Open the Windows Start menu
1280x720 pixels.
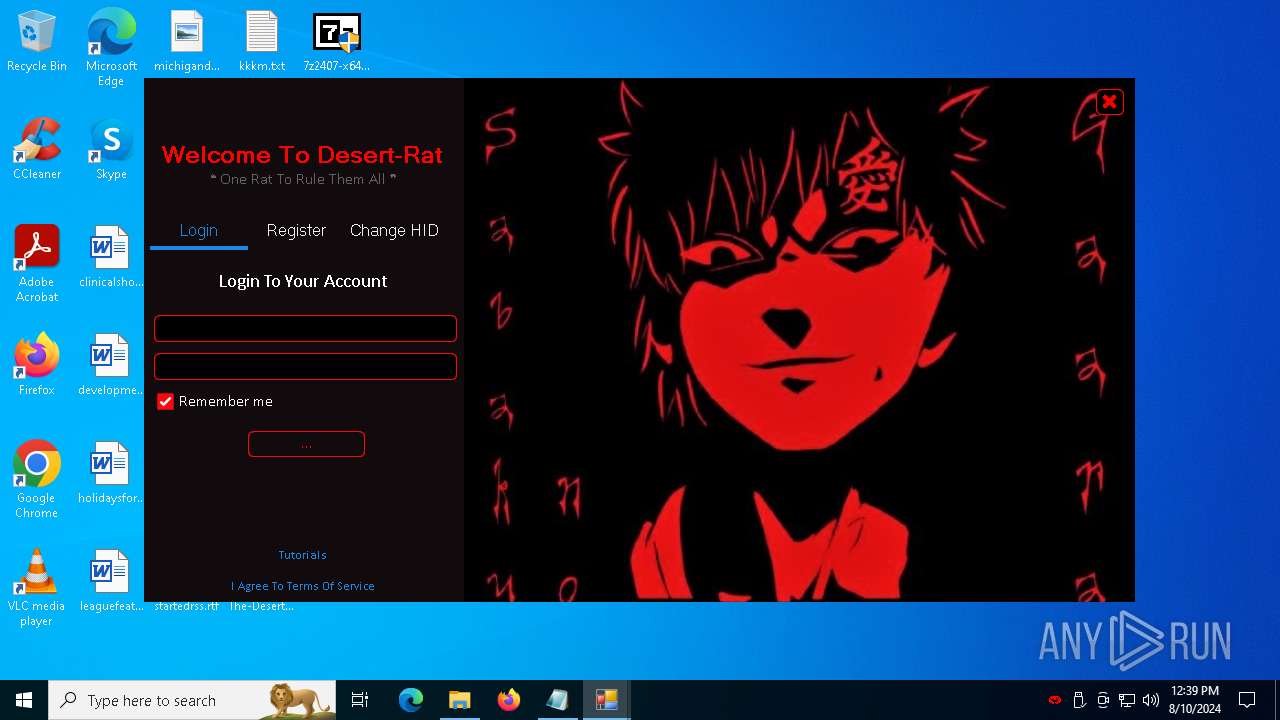point(24,700)
